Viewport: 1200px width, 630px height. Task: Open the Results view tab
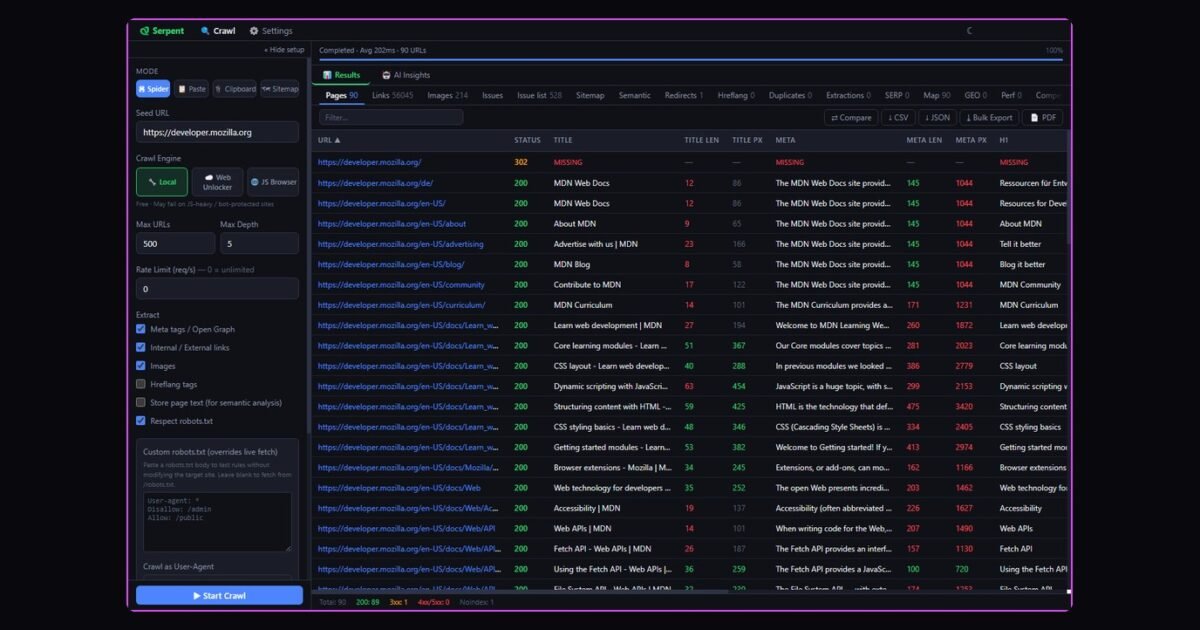pyautogui.click(x=341, y=75)
